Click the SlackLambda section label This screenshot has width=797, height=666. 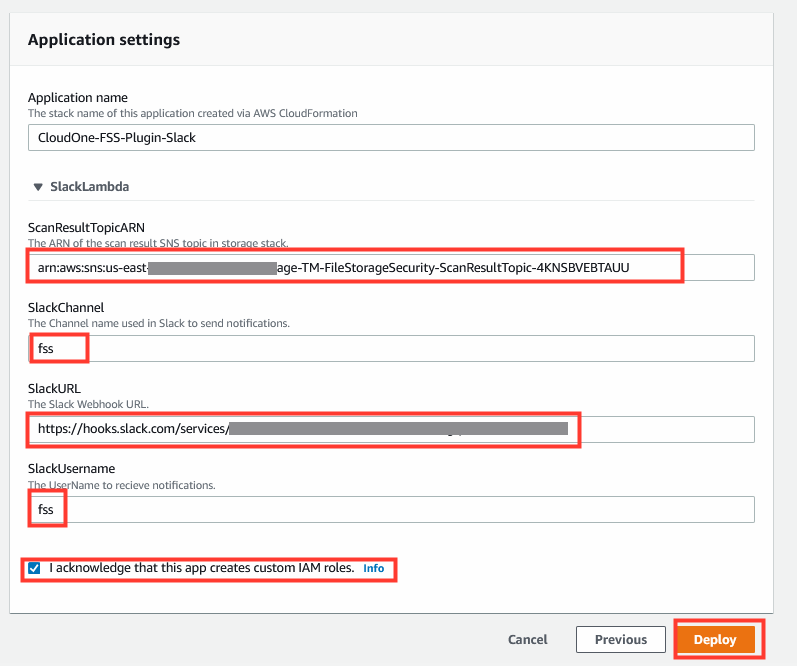[x=89, y=187]
